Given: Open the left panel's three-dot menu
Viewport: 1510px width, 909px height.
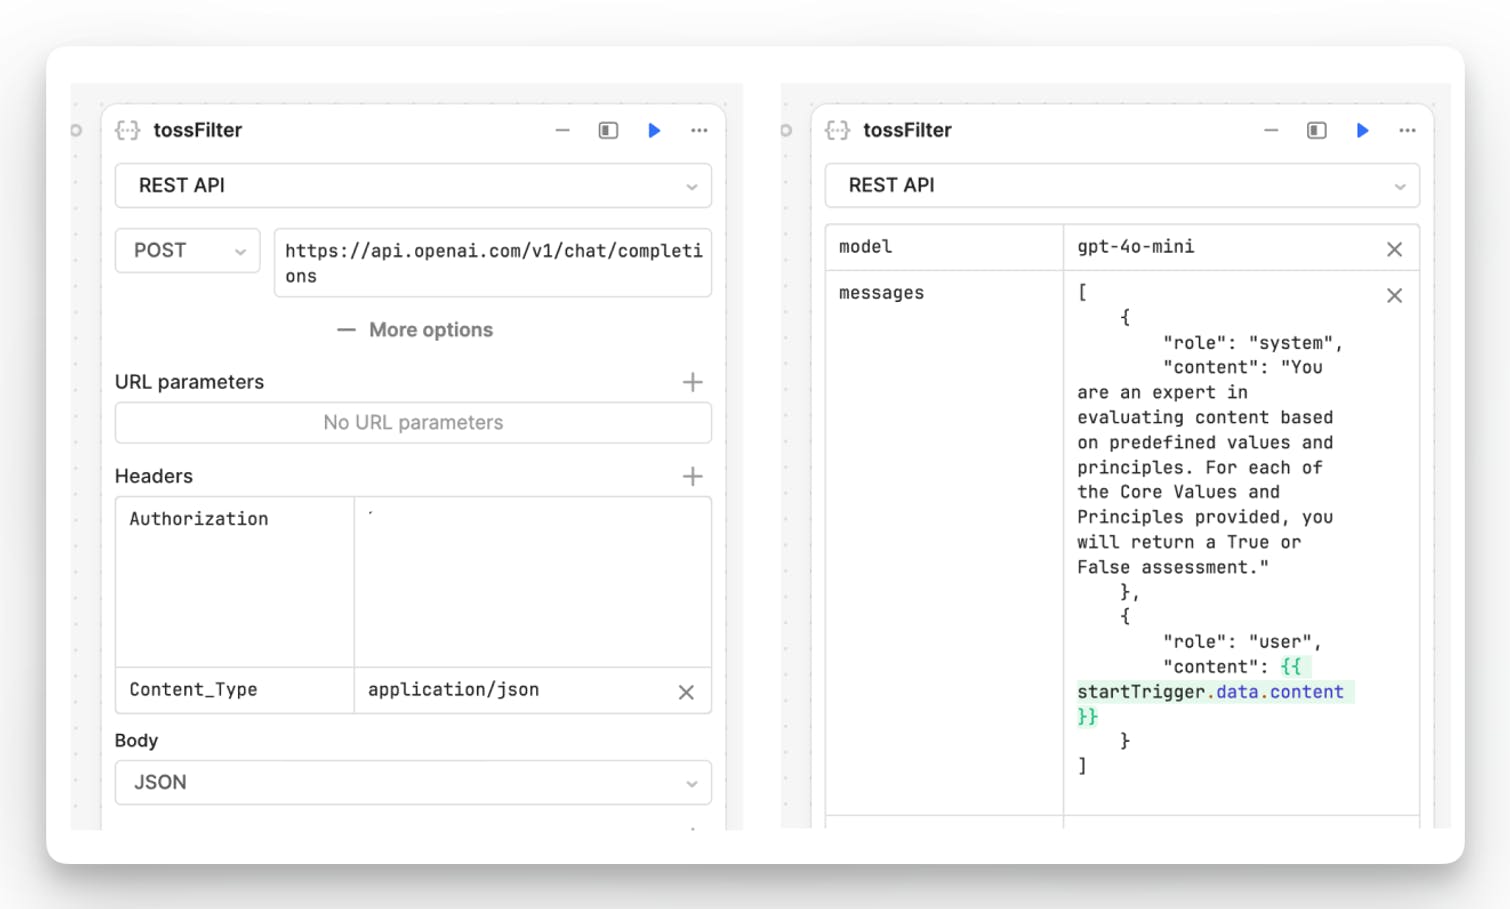Looking at the screenshot, I should (699, 130).
